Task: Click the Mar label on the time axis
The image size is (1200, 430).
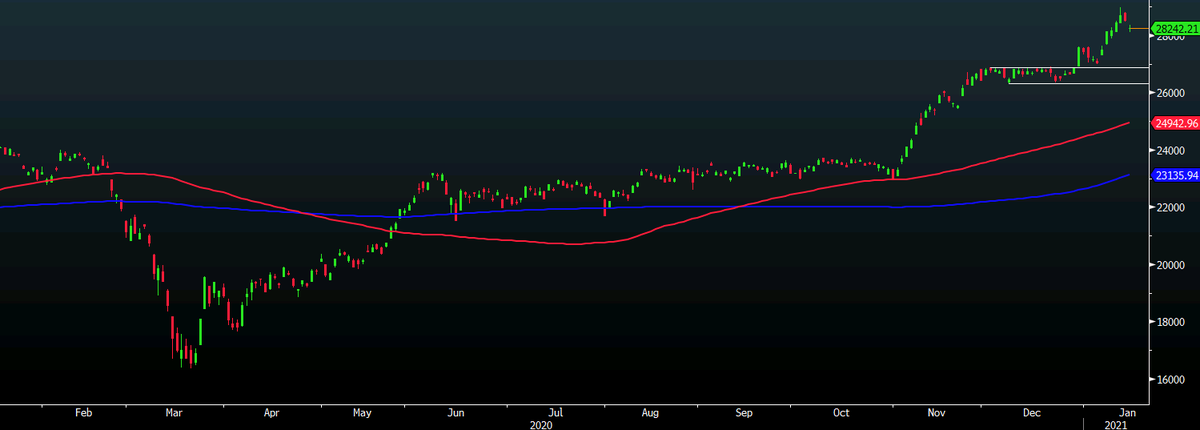Action: (x=174, y=411)
